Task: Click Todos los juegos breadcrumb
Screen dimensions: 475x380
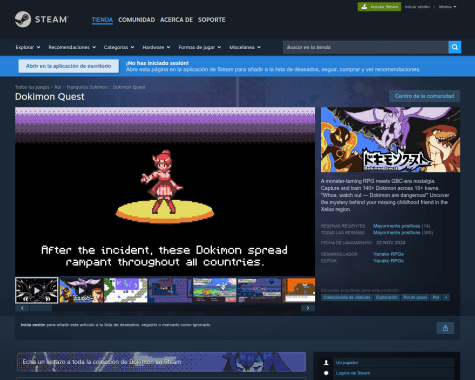Action: [32, 87]
